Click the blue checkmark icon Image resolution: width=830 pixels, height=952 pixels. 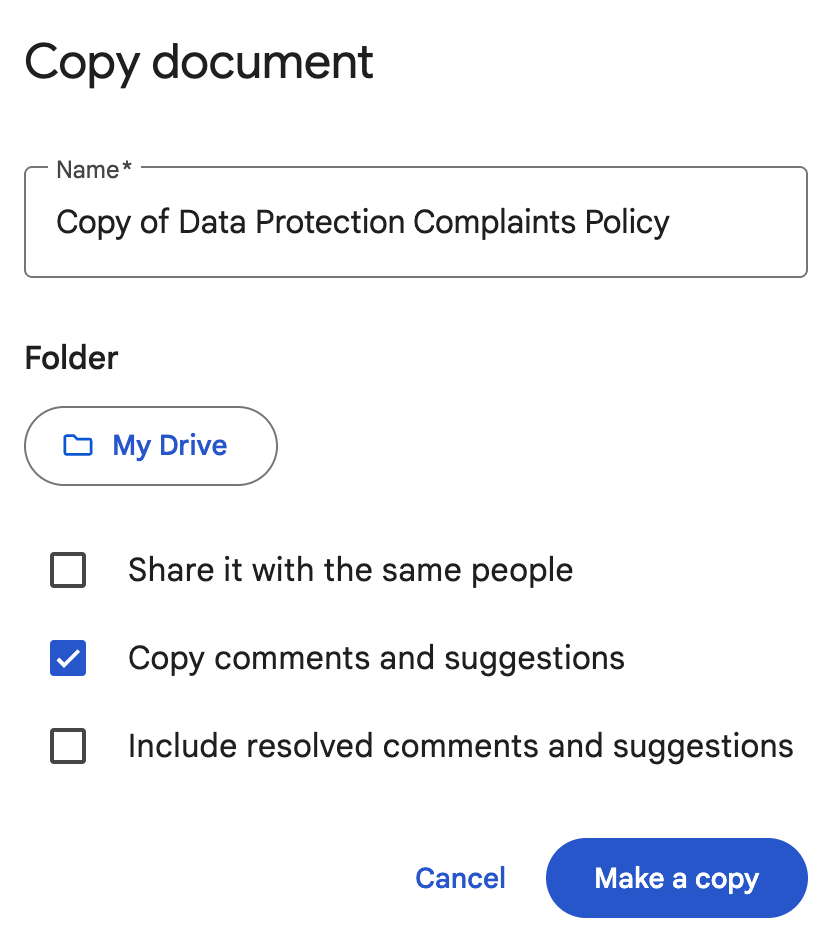pos(68,658)
